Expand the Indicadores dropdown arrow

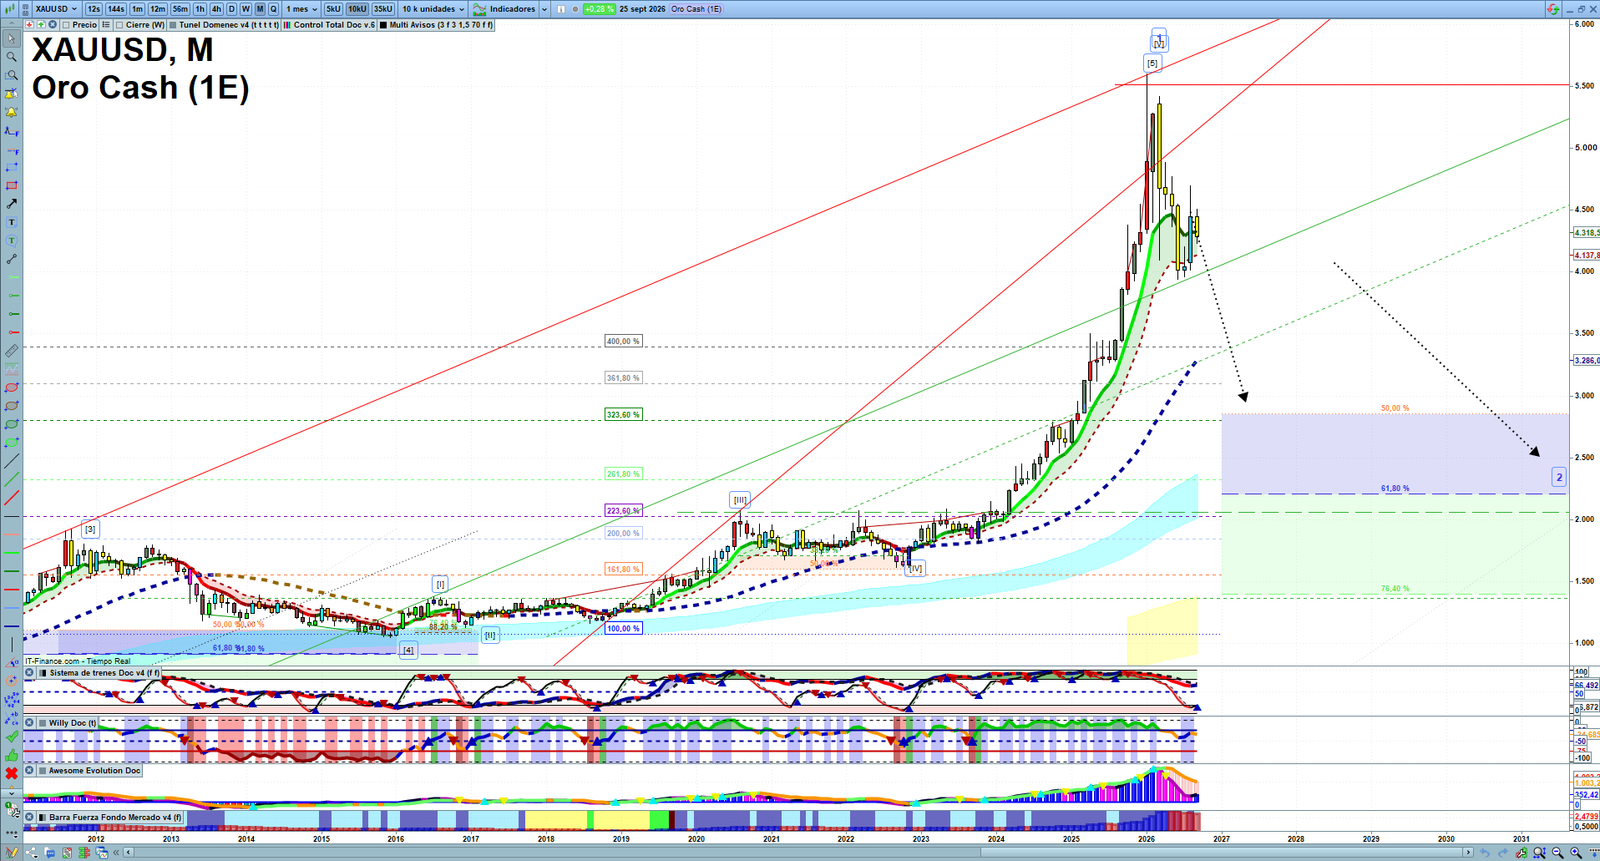pos(544,9)
